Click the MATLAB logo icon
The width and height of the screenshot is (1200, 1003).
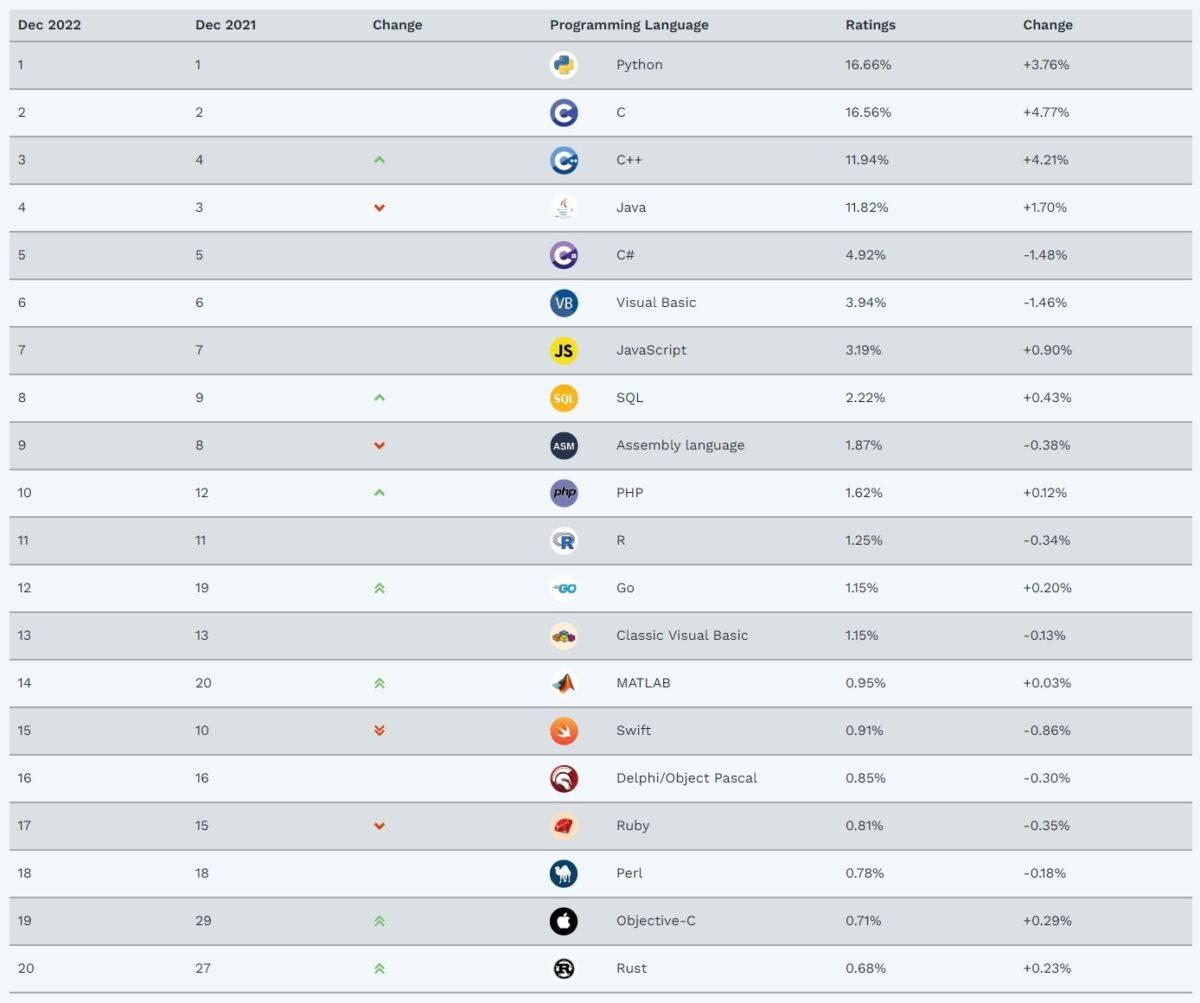tap(564, 683)
